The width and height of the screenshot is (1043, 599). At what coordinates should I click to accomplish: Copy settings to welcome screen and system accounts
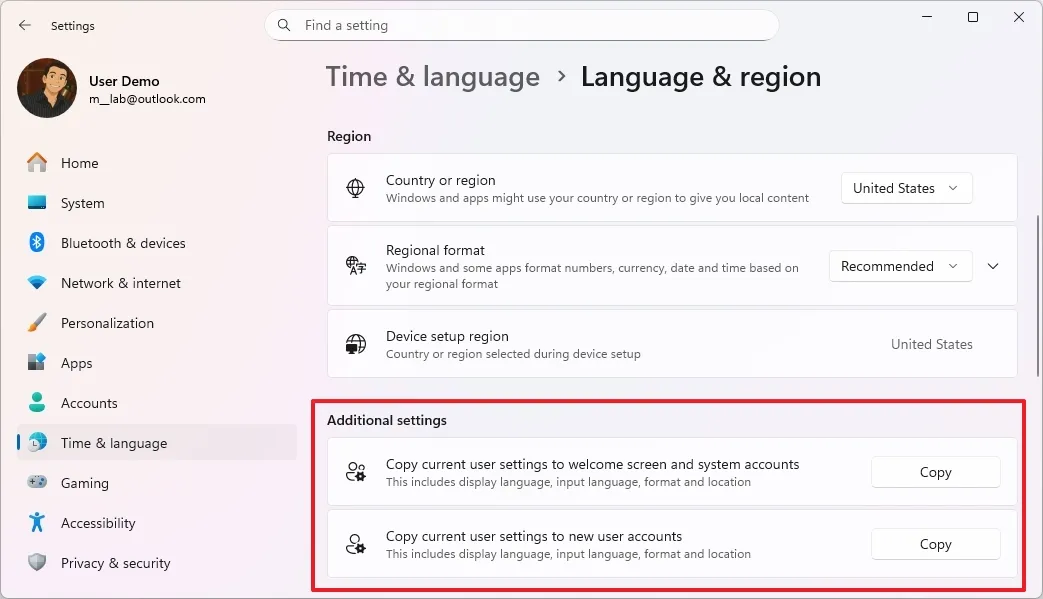coord(935,472)
